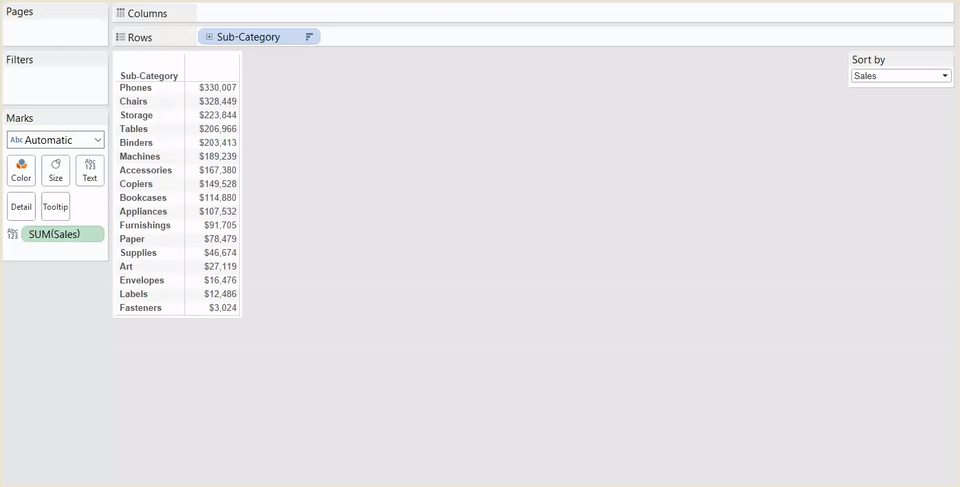960x487 pixels.
Task: Click the Sub-Category column header
Action: 149,76
